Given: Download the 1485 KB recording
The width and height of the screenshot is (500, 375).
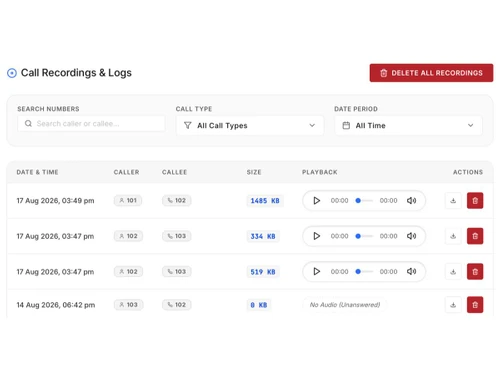Looking at the screenshot, I should pos(453,201).
